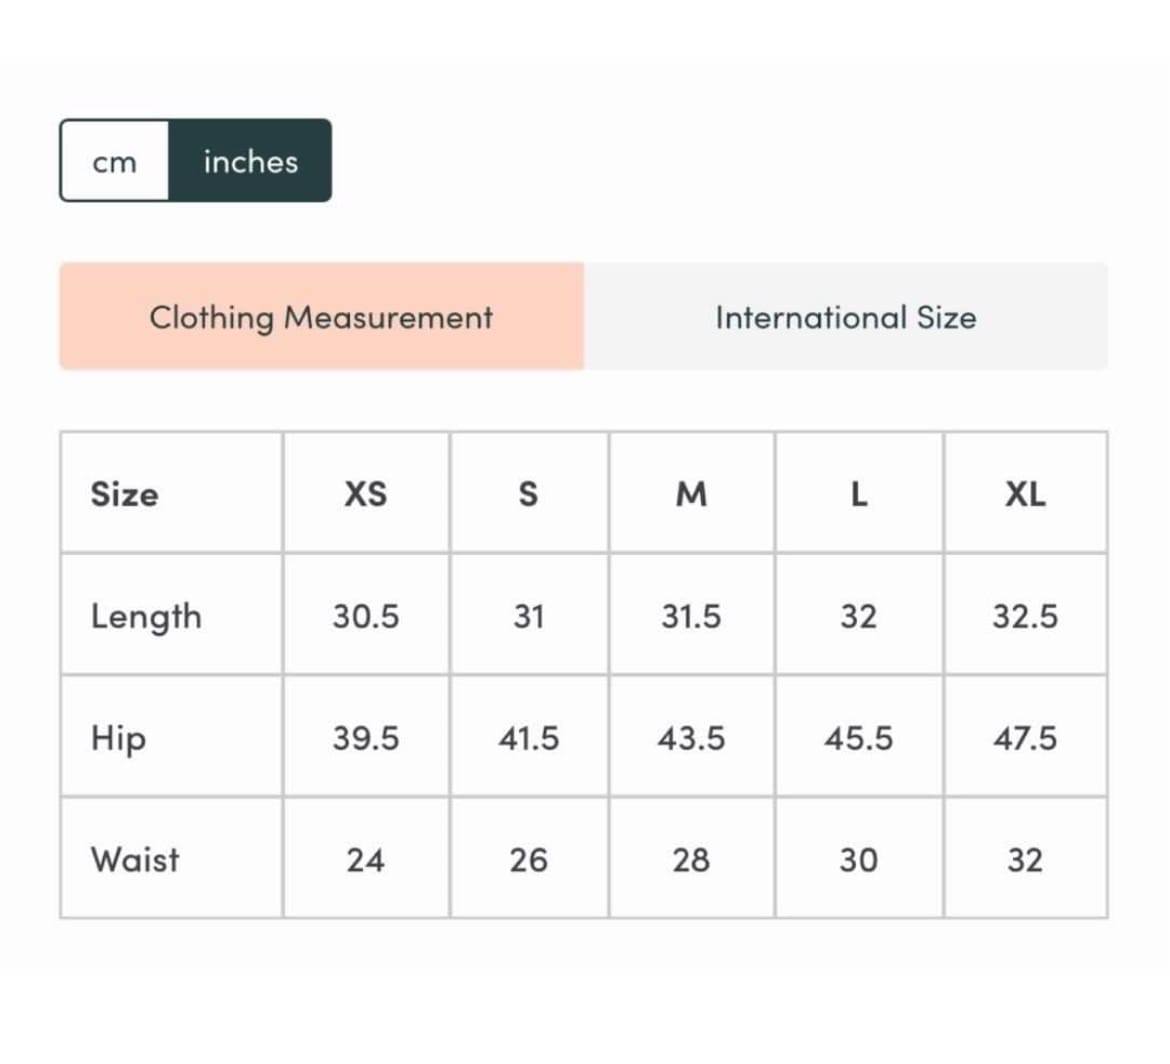Click the XL column header
Screen dimensions: 1170x1064
1025,494
